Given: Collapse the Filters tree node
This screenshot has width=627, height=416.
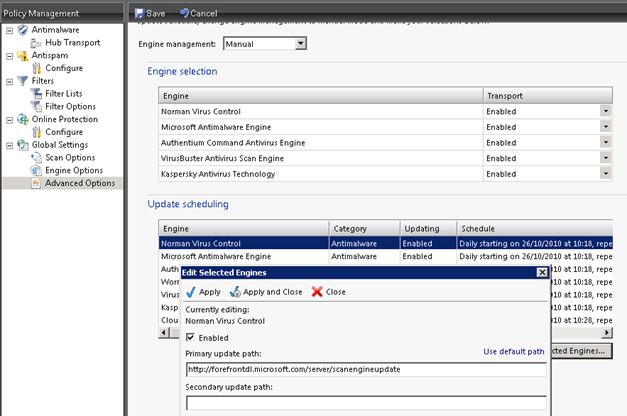Looking at the screenshot, I should tap(9, 81).
